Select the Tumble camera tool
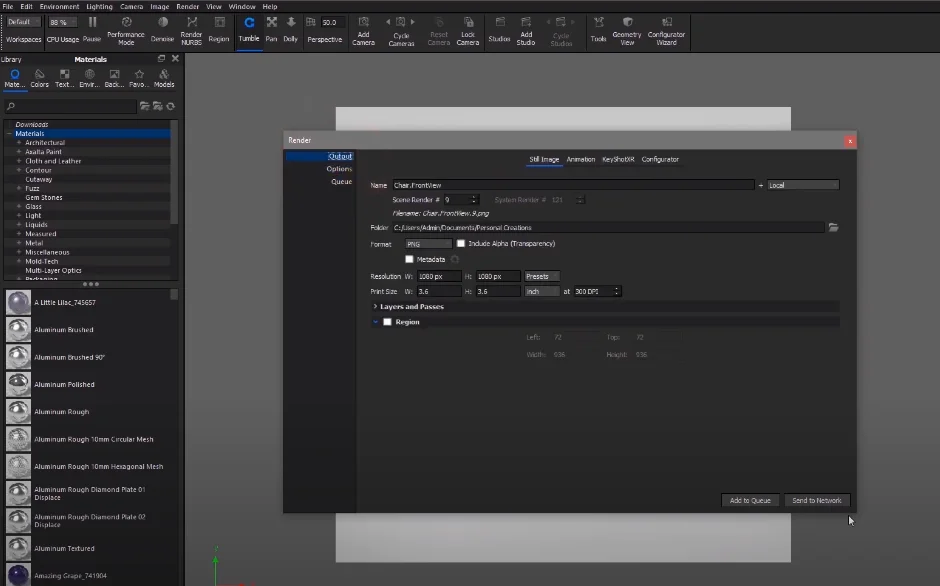940x586 pixels. pyautogui.click(x=249, y=22)
